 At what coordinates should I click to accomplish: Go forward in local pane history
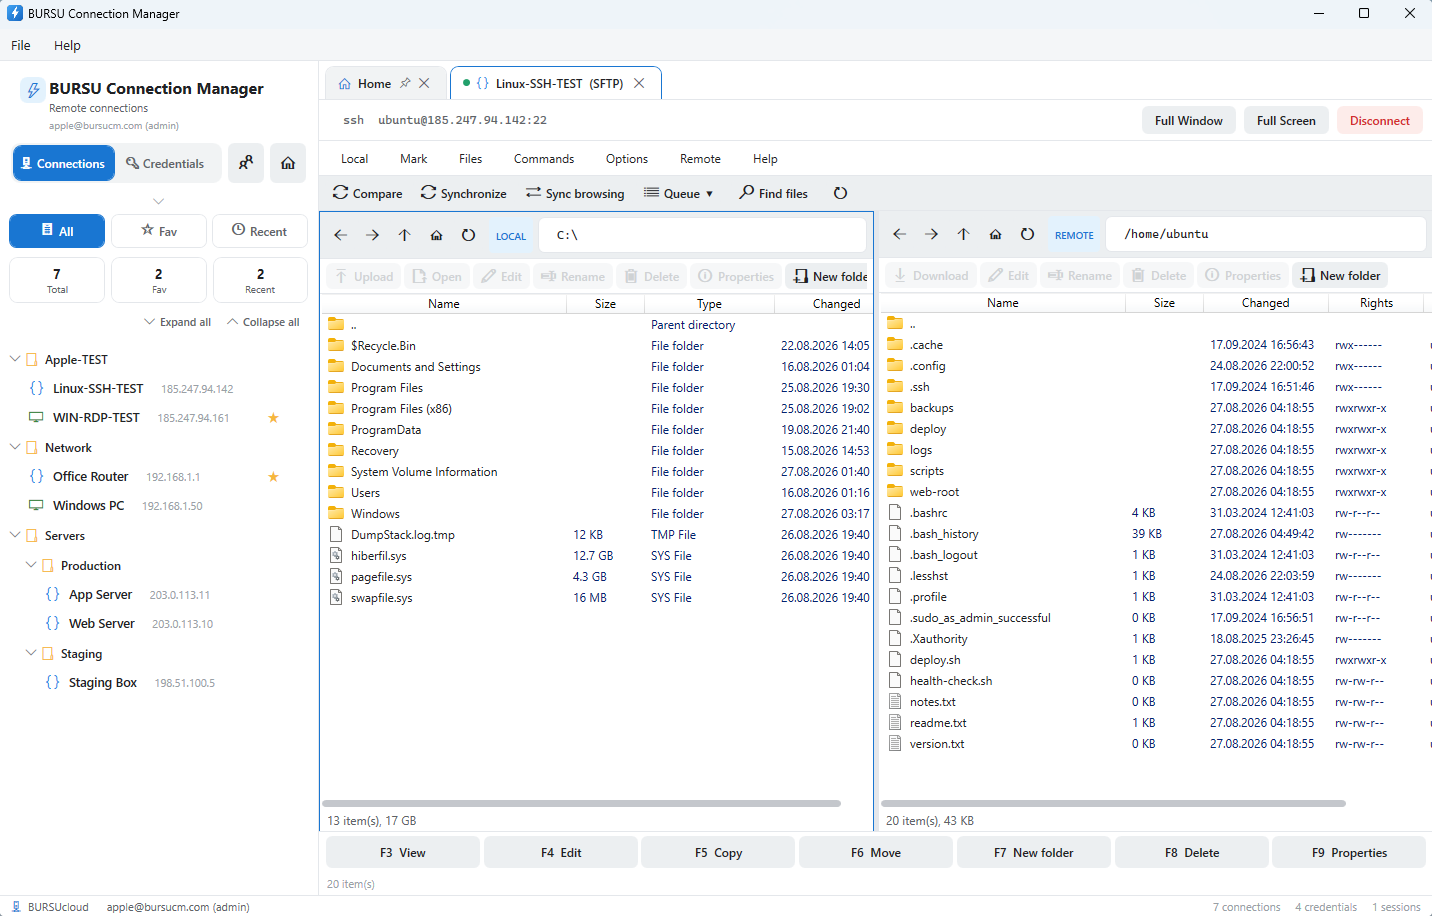coord(373,235)
